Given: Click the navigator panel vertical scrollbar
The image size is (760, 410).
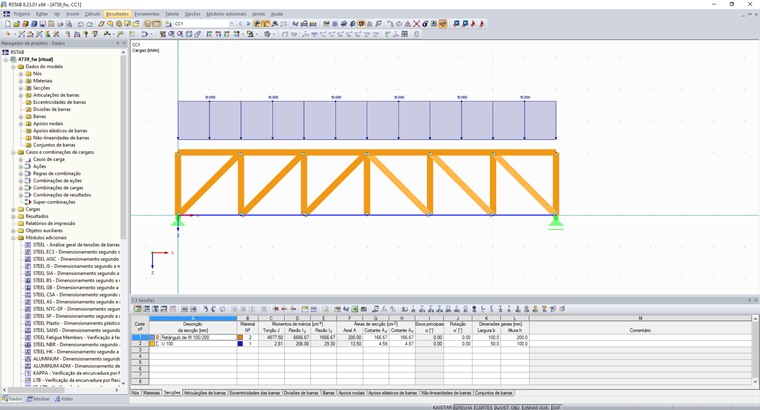Looking at the screenshot, I should [124, 145].
